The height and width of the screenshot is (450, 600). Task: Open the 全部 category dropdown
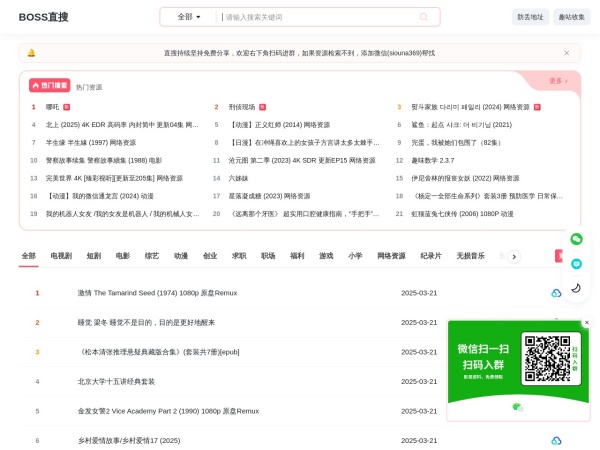[188, 17]
